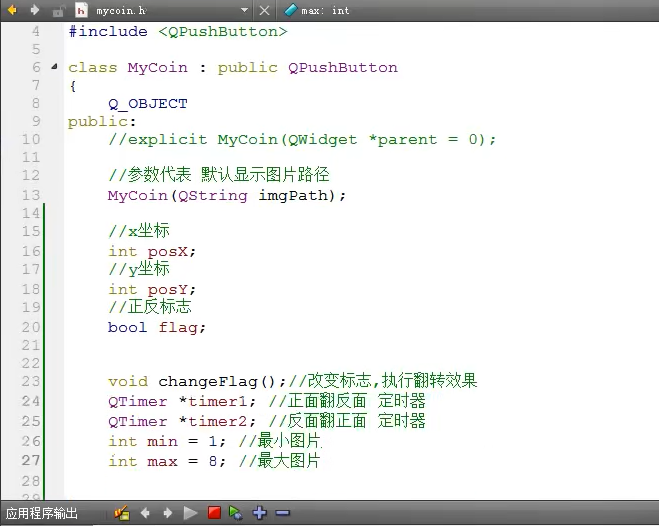Collapse the MyCoin class fold marker
Image resolution: width=659 pixels, height=526 pixels.
54,66
